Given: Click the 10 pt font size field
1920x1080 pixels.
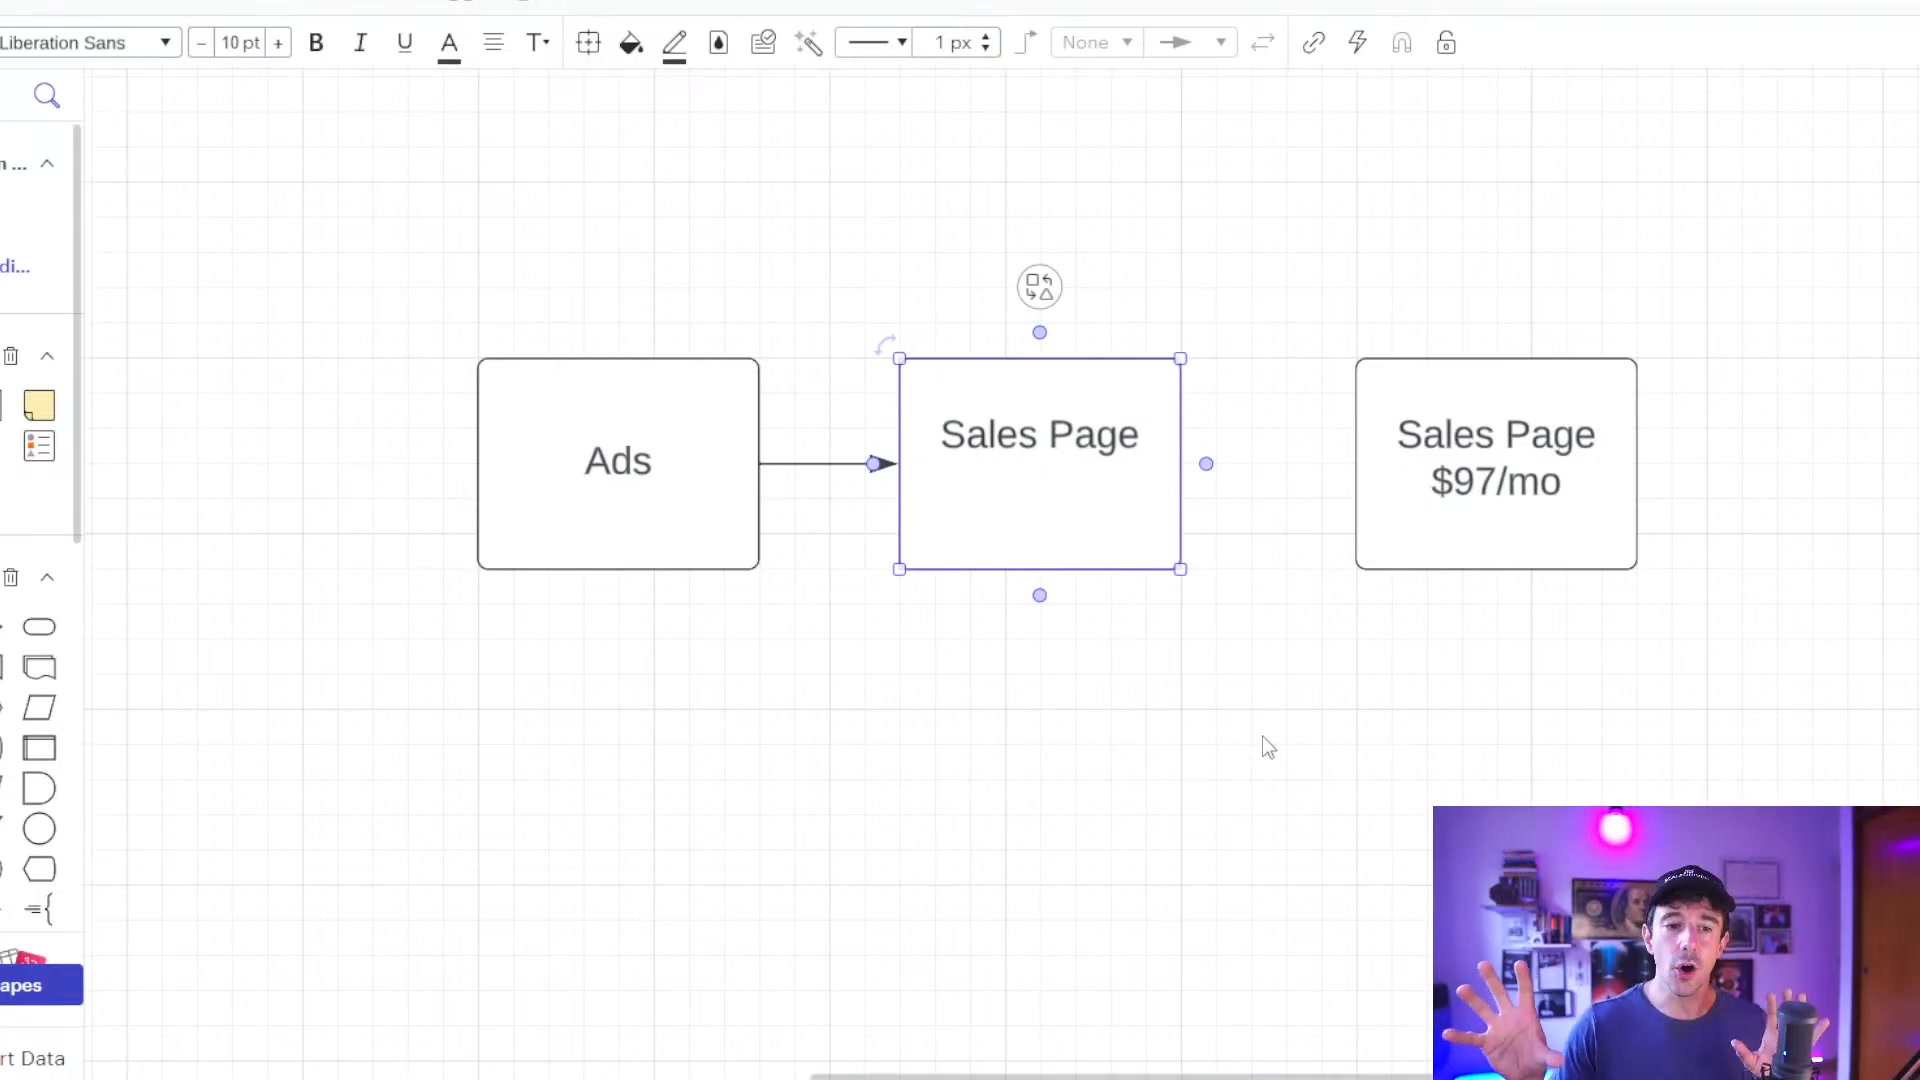Looking at the screenshot, I should click(x=240, y=43).
